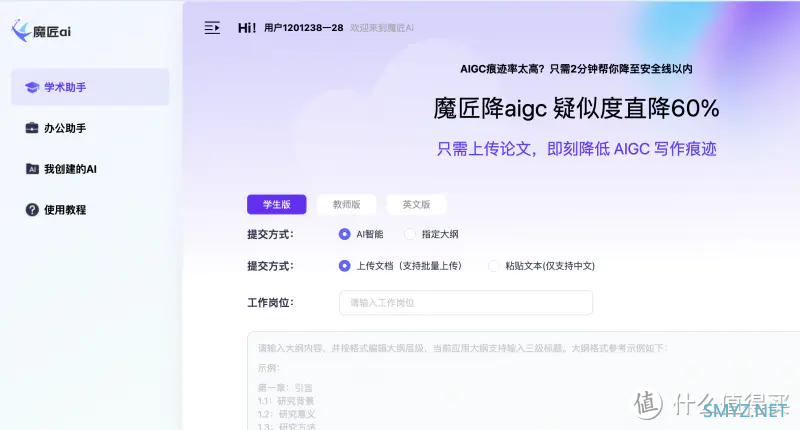800x430 pixels.
Task: Select the 指定大纲 radio option
Action: coord(410,234)
